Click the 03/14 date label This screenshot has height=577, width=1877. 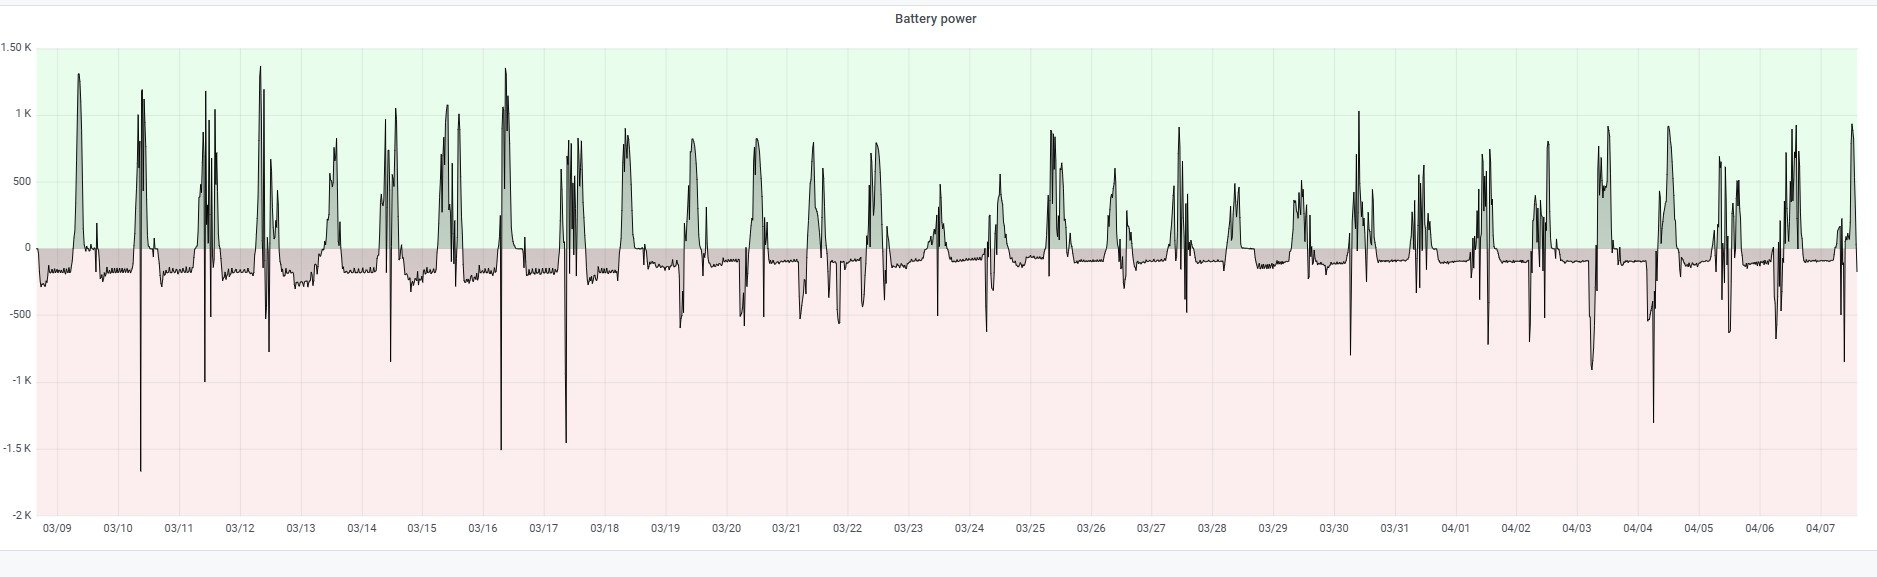coord(362,528)
